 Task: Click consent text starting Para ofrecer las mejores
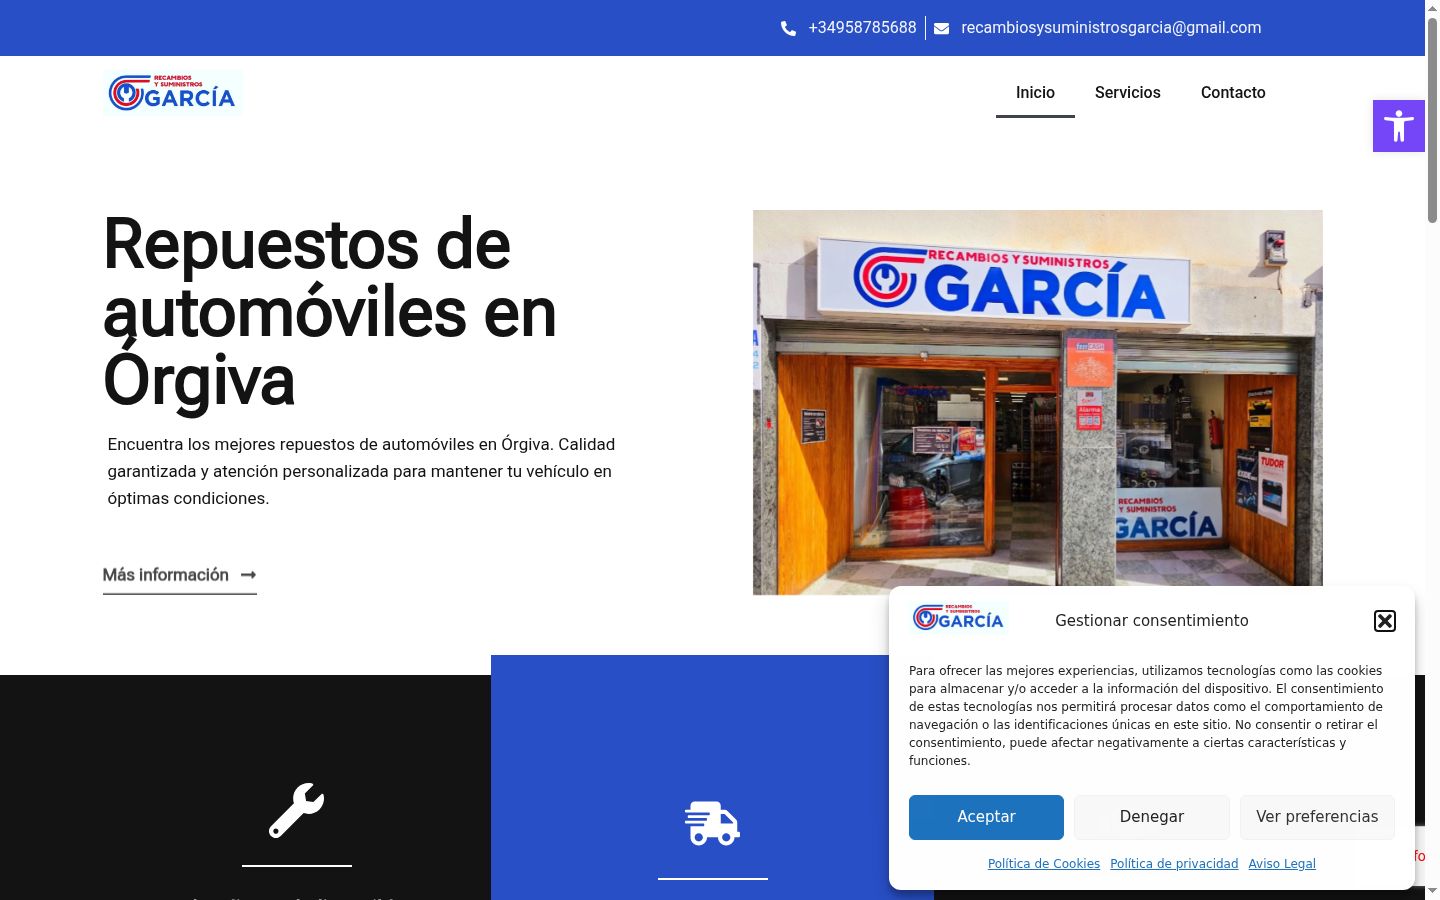(x=1146, y=716)
